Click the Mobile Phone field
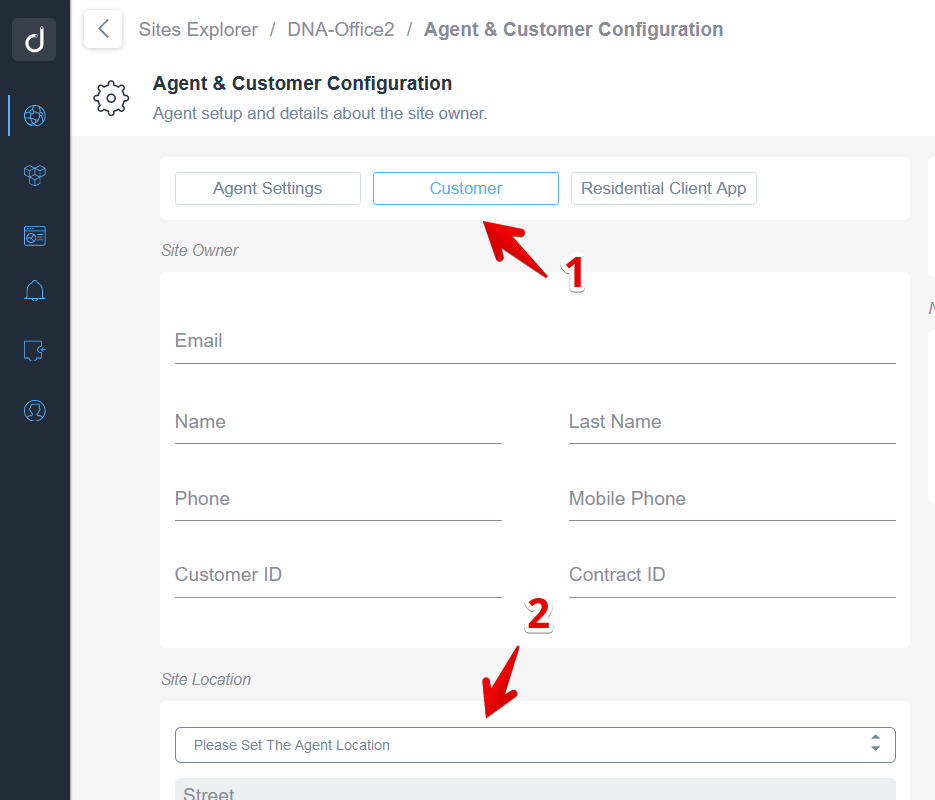Viewport: 935px width, 800px height. coord(732,500)
